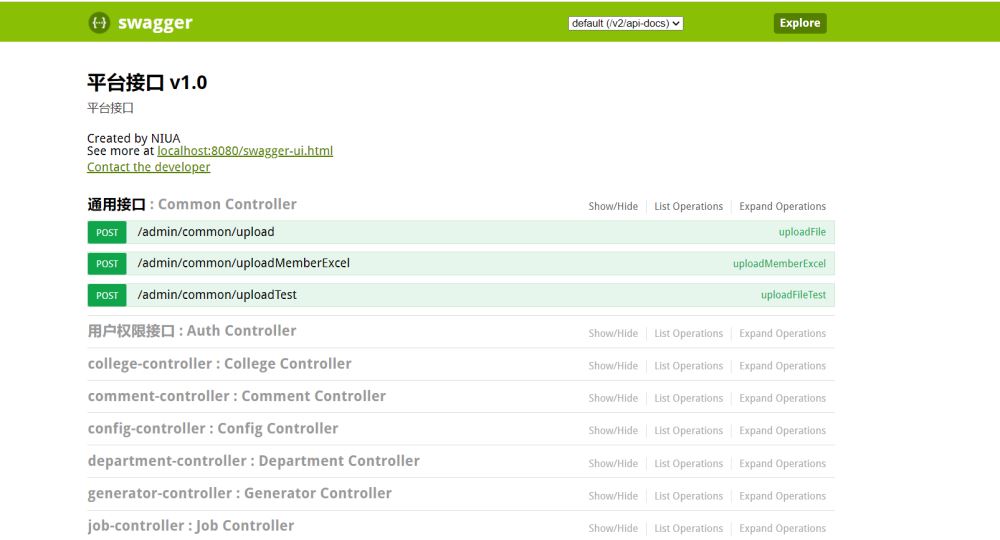Collapse the 通用接口 Common Controller heading

tap(192, 205)
